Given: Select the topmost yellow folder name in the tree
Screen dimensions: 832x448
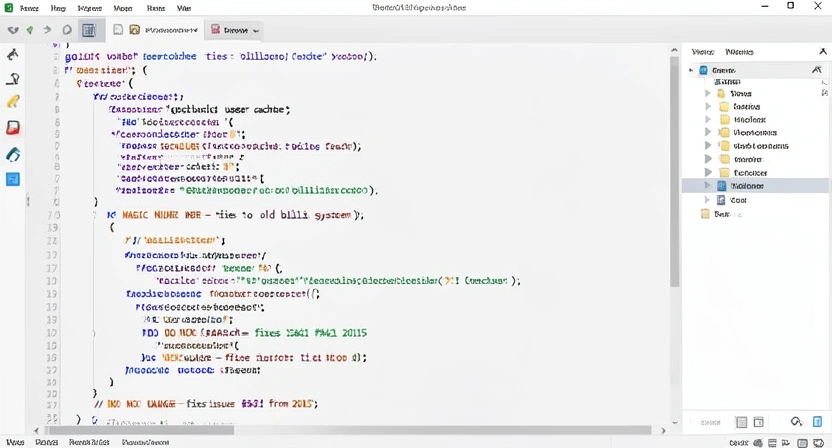Looking at the screenshot, I should (741, 94).
